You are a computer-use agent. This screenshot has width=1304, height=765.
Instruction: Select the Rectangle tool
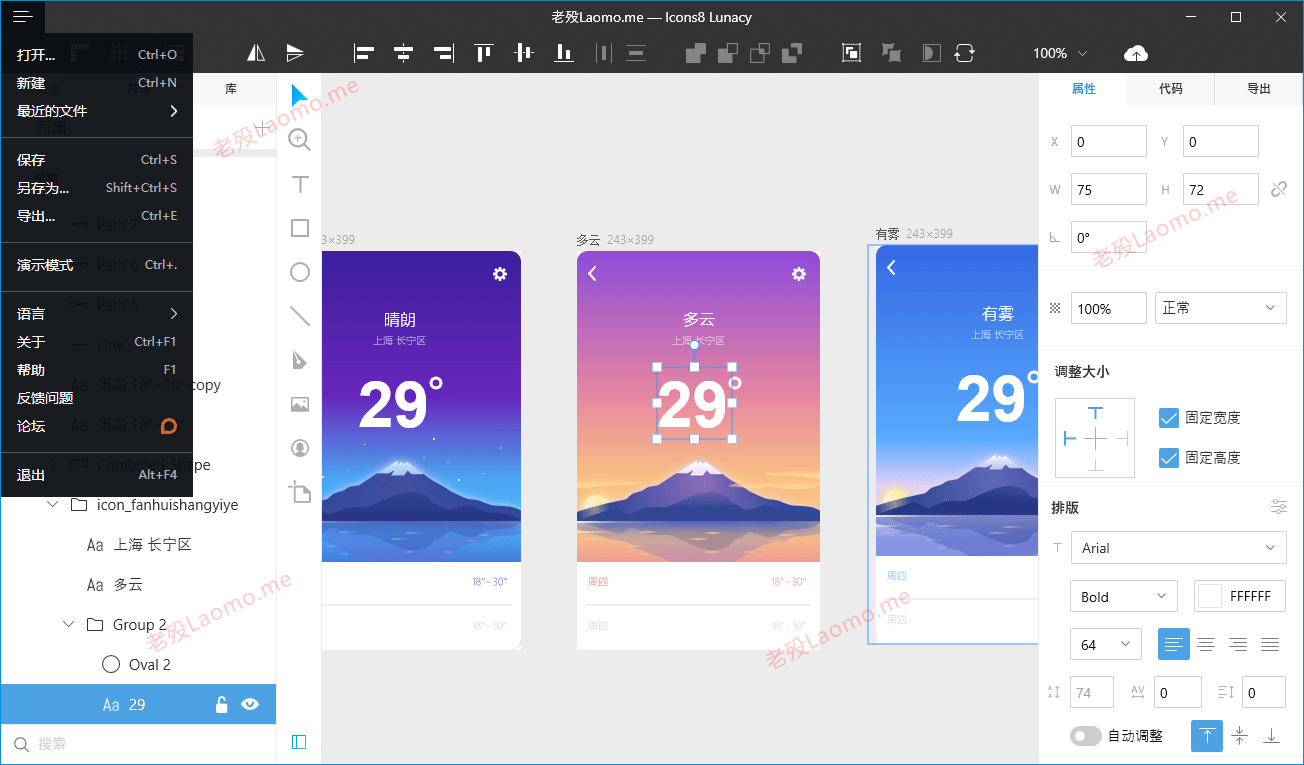click(x=300, y=228)
